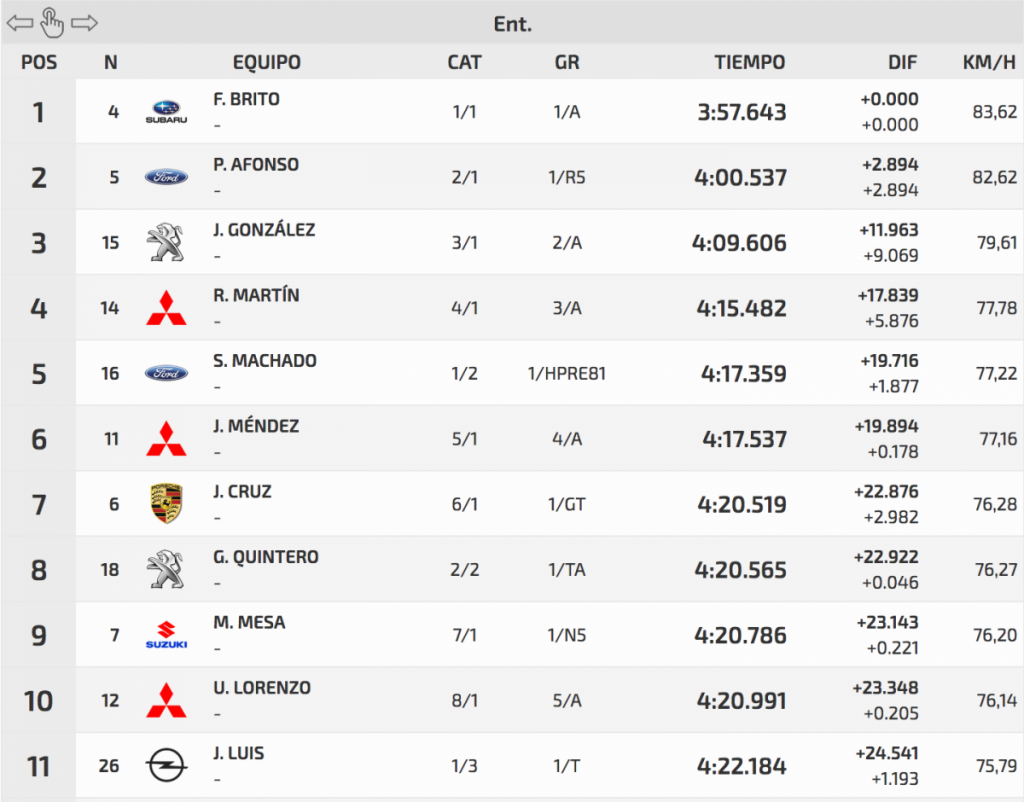Click the driver name J. MÉNDEZ

click(256, 426)
